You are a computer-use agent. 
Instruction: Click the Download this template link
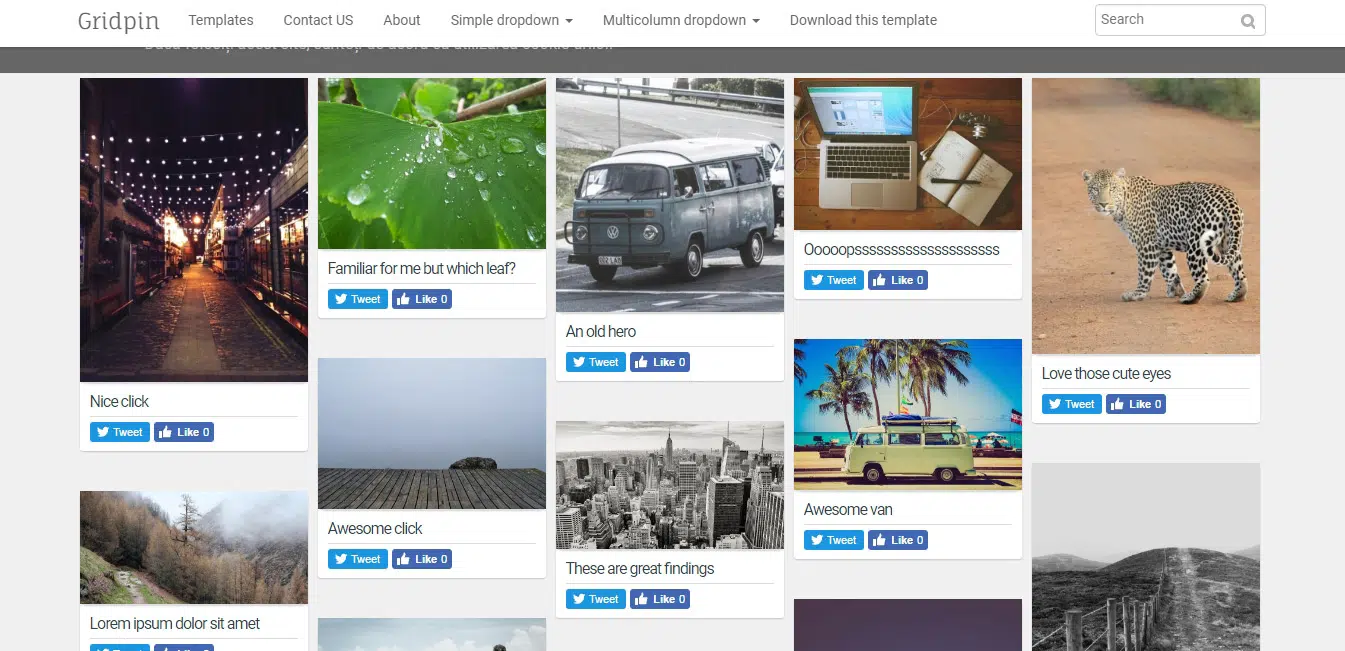(x=863, y=20)
